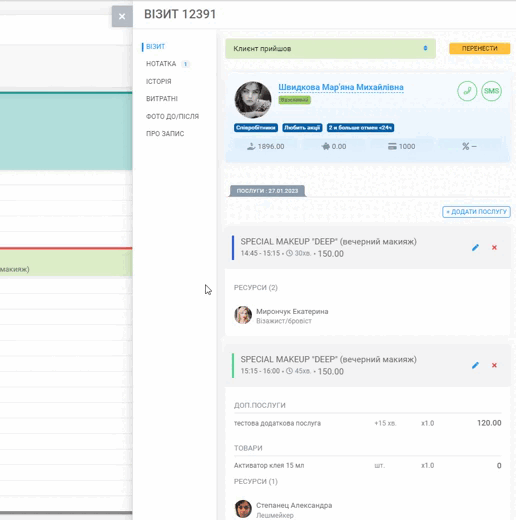Click the client balance 1896.00 indicator
Viewport: 516px width, 520px height.
click(265, 146)
